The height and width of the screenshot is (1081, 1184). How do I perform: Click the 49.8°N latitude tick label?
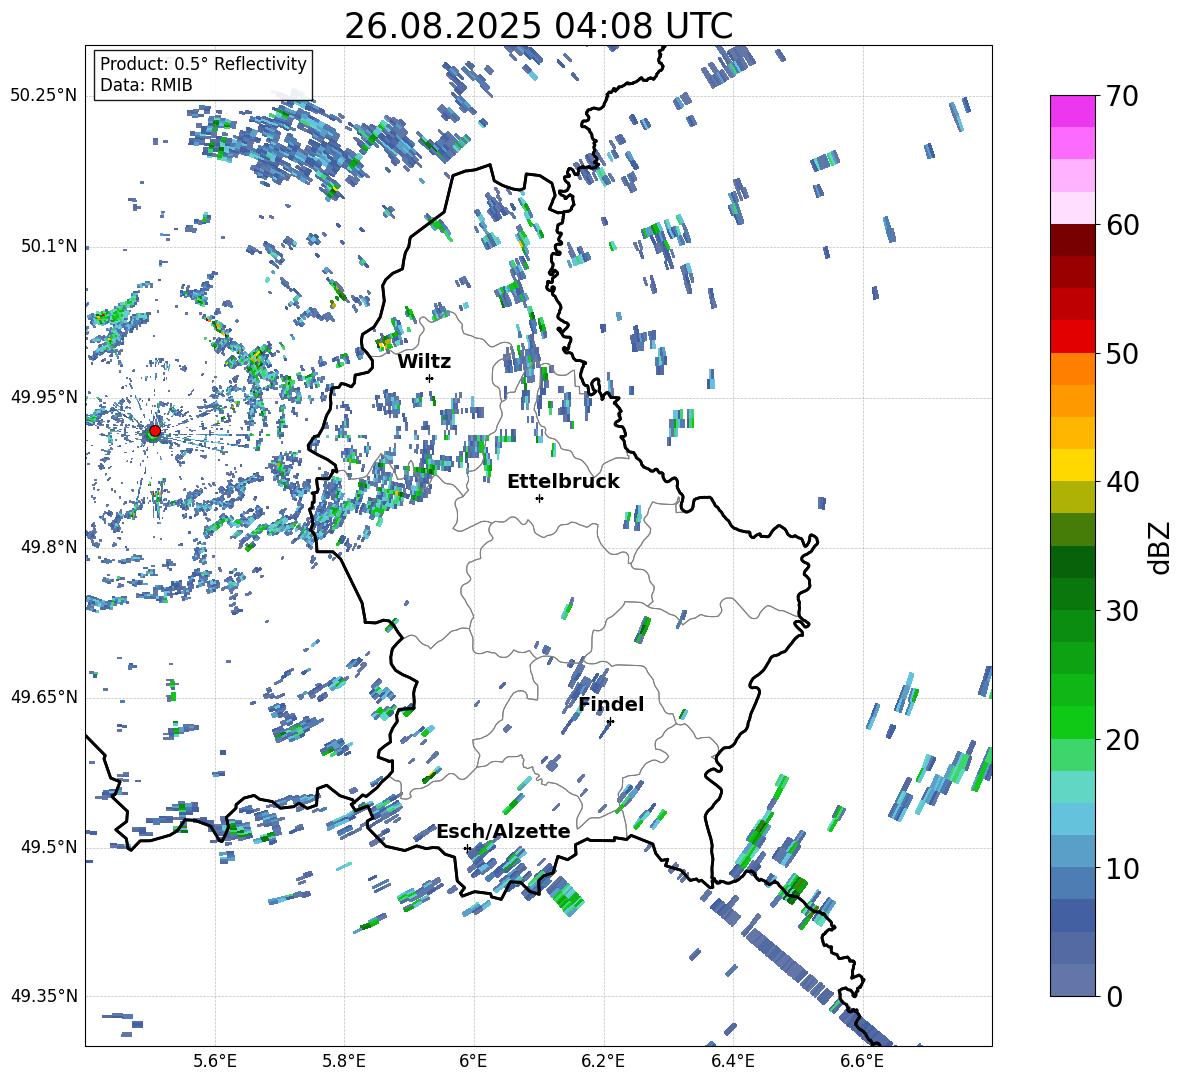(48, 547)
